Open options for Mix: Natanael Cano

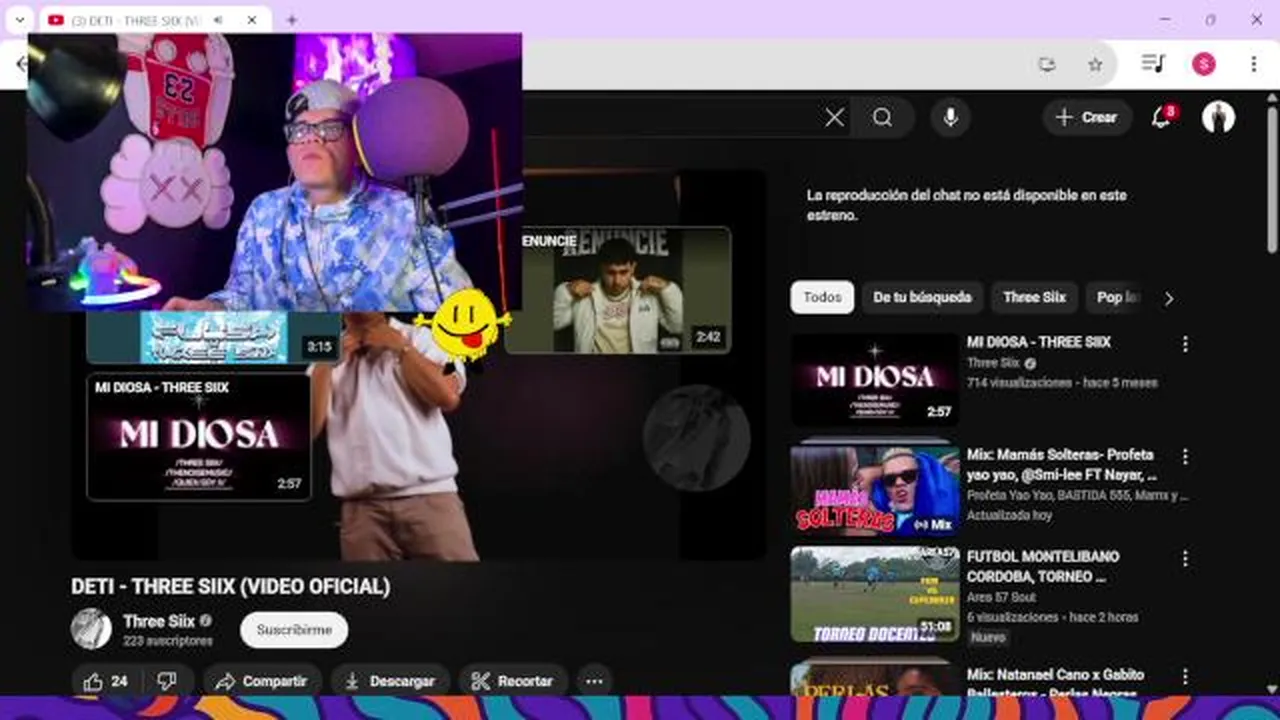pyautogui.click(x=1185, y=677)
